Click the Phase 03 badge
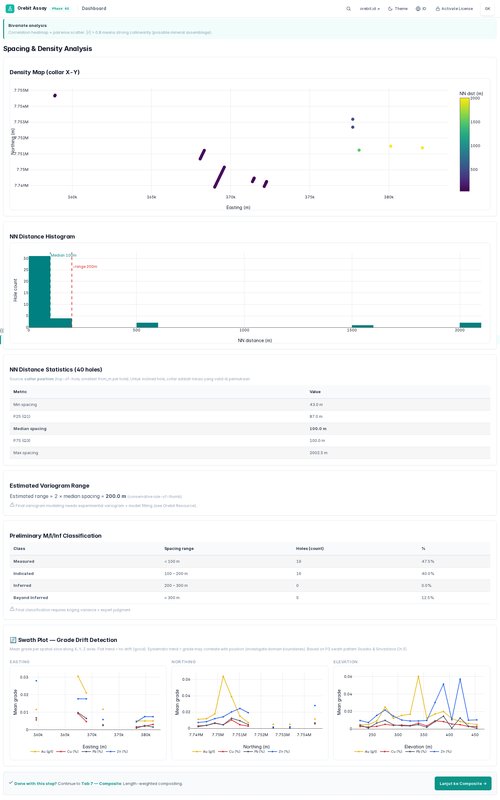Screen dimensions: 500x800 pos(61,9)
